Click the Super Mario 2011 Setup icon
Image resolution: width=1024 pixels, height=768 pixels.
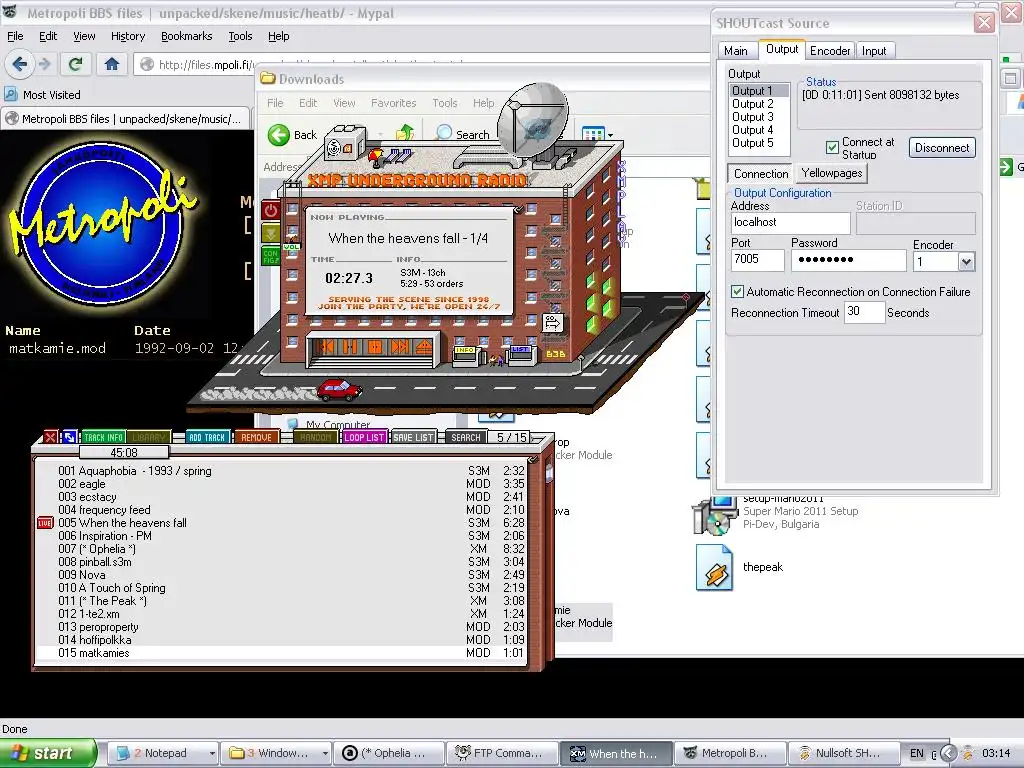[714, 517]
